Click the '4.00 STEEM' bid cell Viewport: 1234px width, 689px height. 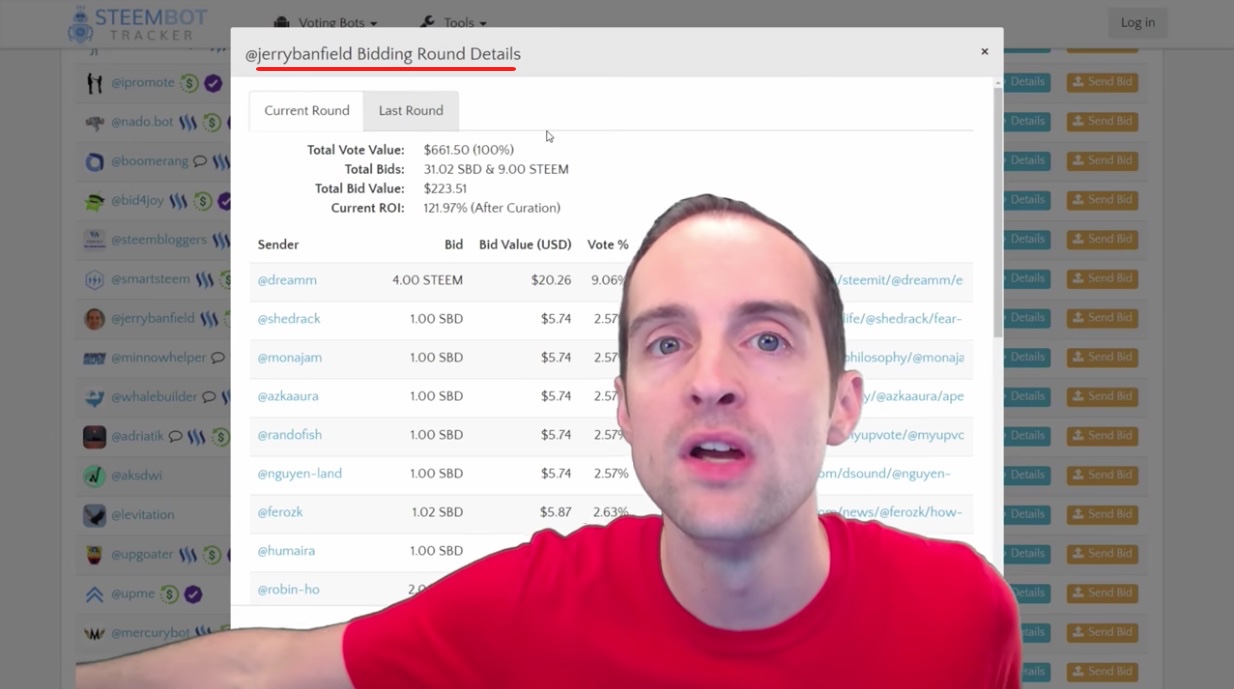coord(427,280)
